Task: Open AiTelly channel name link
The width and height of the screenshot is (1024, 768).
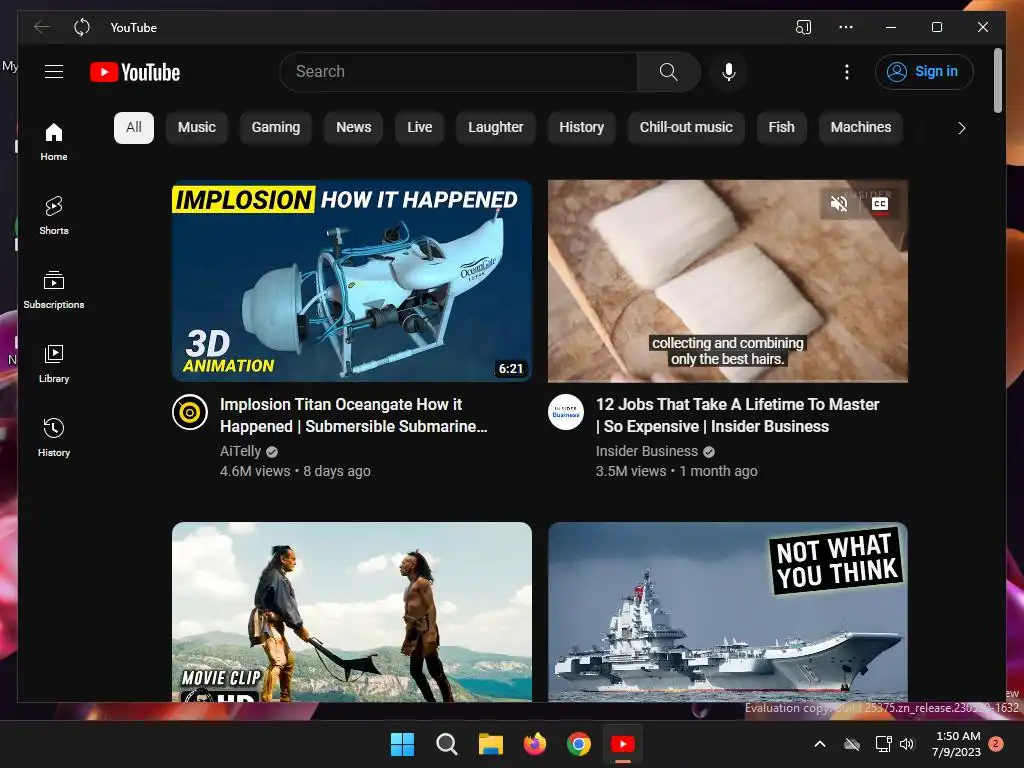Action: [240, 451]
